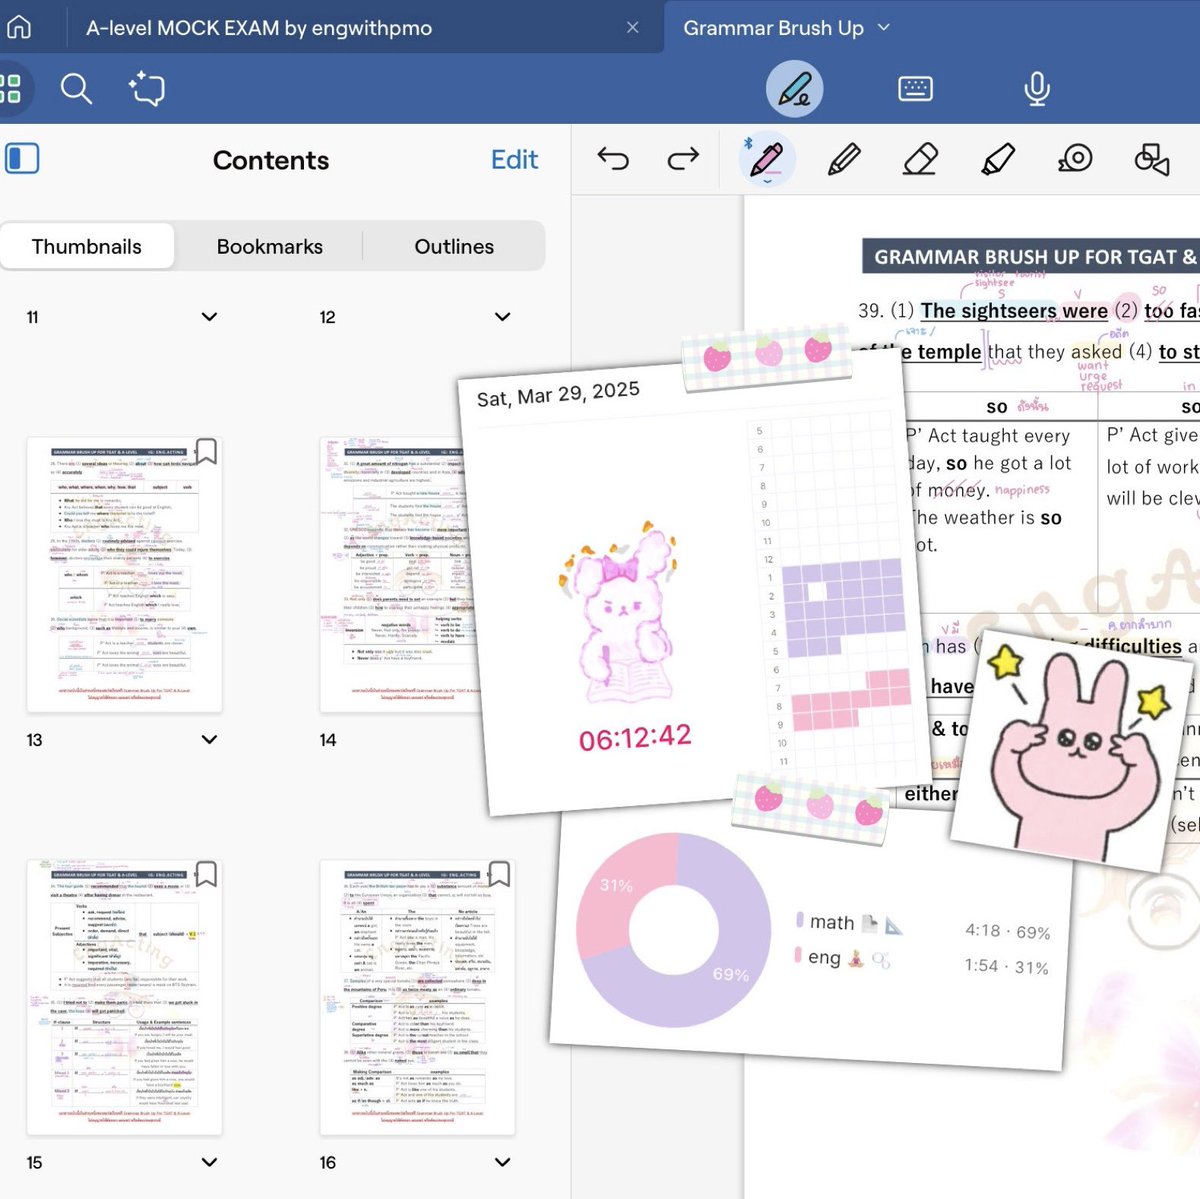Toggle handwriting pen mode button
The width and height of the screenshot is (1200, 1199).
[x=795, y=89]
